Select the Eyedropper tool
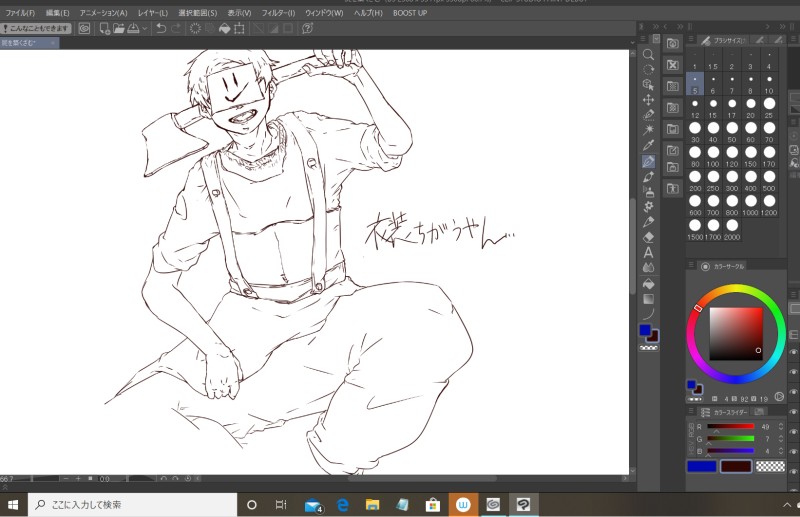 point(648,146)
